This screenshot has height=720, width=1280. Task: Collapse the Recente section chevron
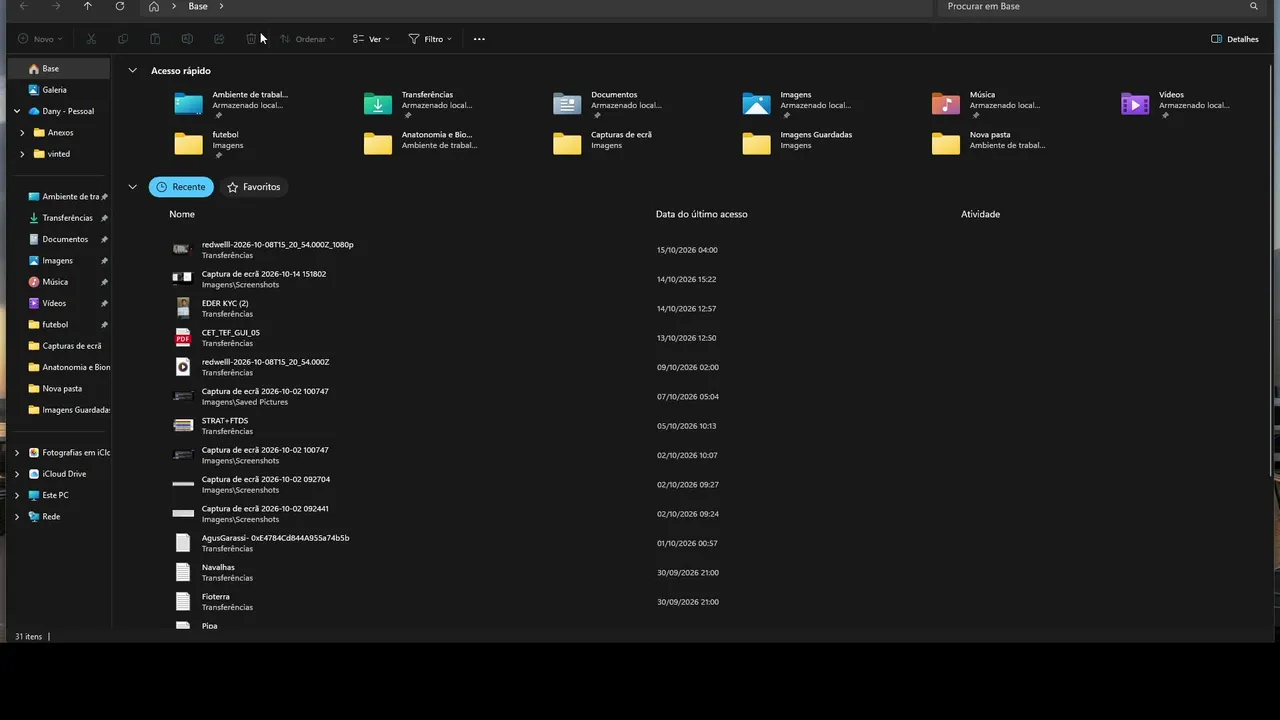[132, 187]
